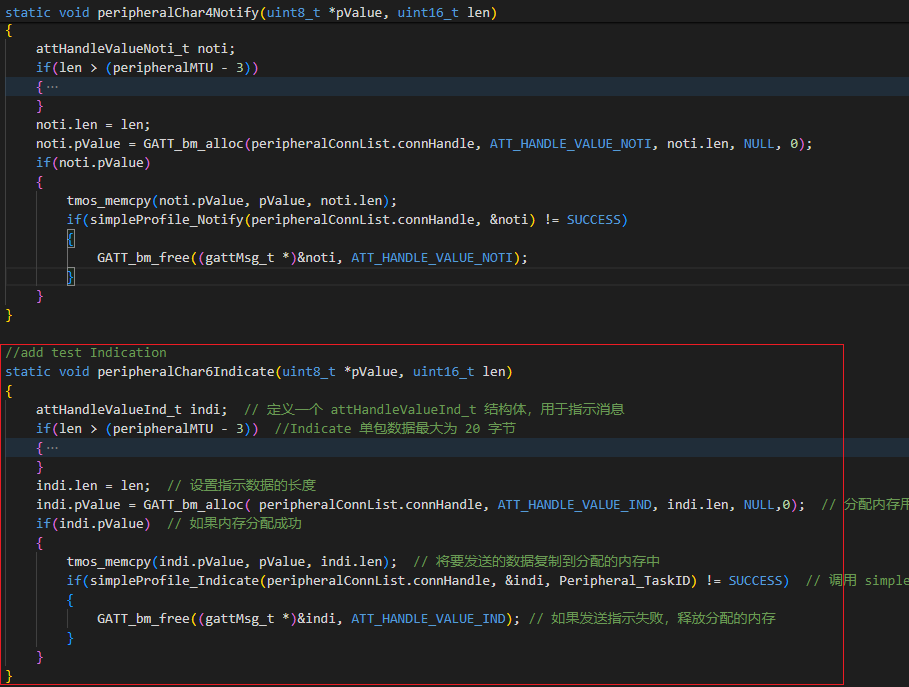Click the "indi.len = len;" statement

(93, 485)
